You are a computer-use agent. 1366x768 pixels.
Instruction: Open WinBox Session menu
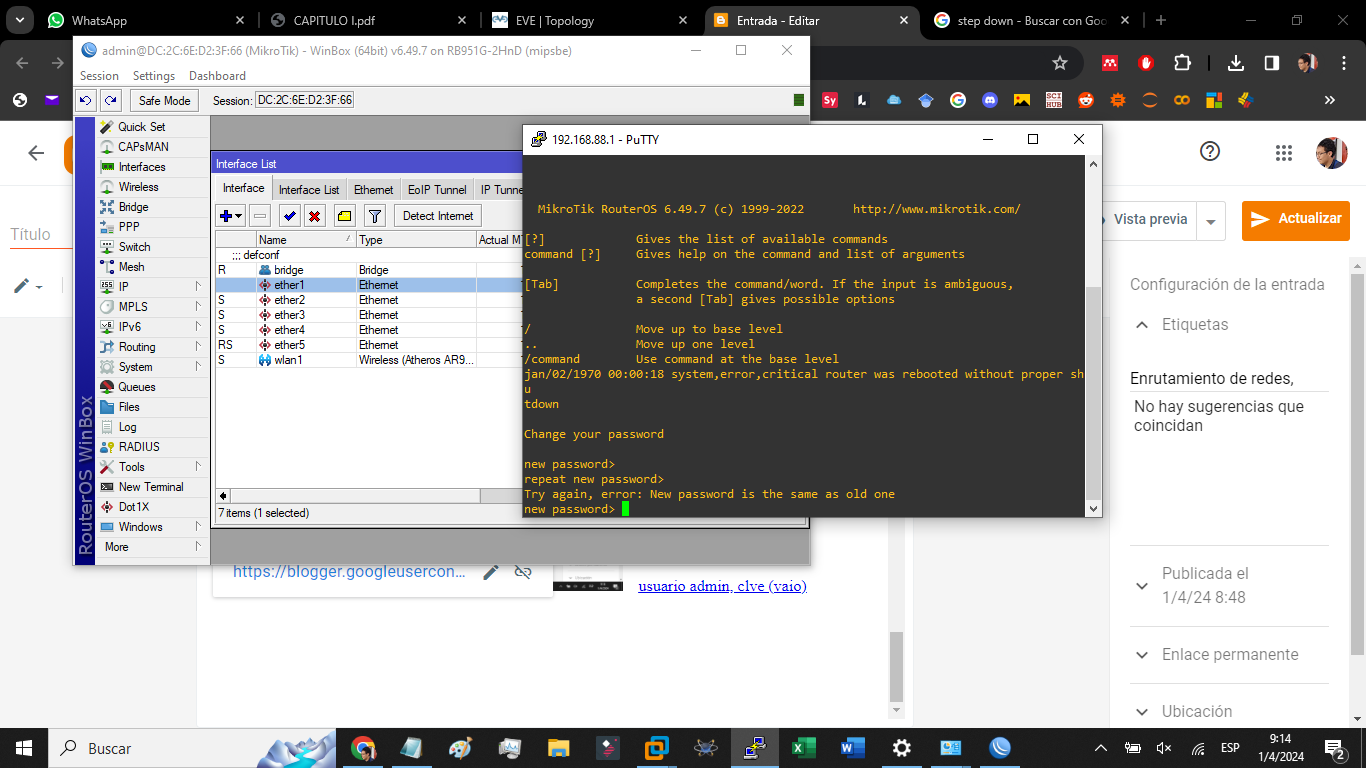point(99,76)
